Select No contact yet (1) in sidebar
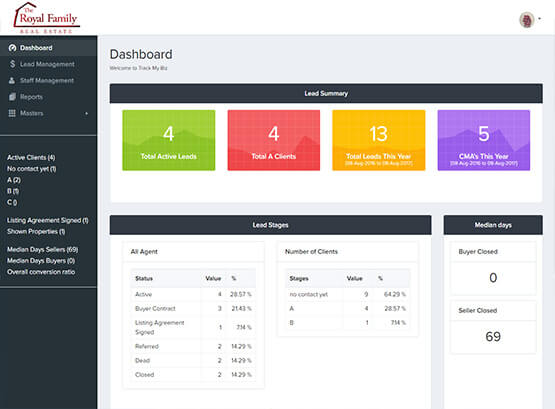Image resolution: width=555 pixels, height=409 pixels. click(x=32, y=169)
